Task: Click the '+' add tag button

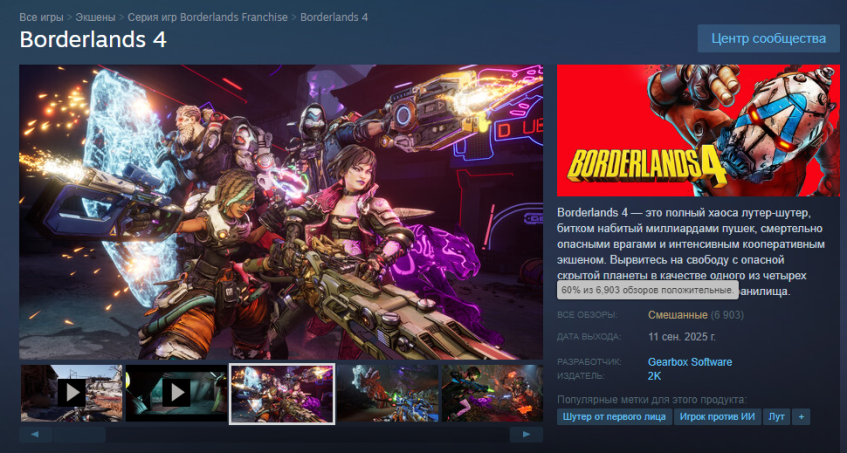Action: (x=801, y=417)
